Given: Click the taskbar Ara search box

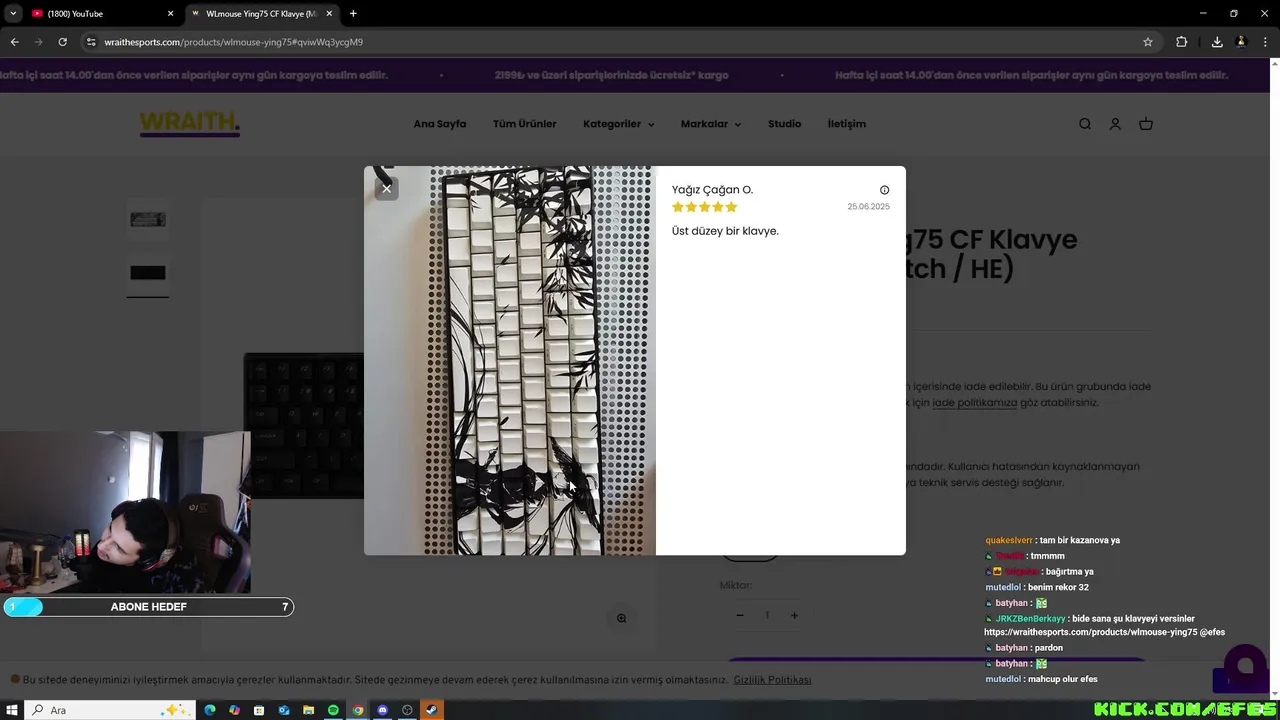Looking at the screenshot, I should point(110,710).
